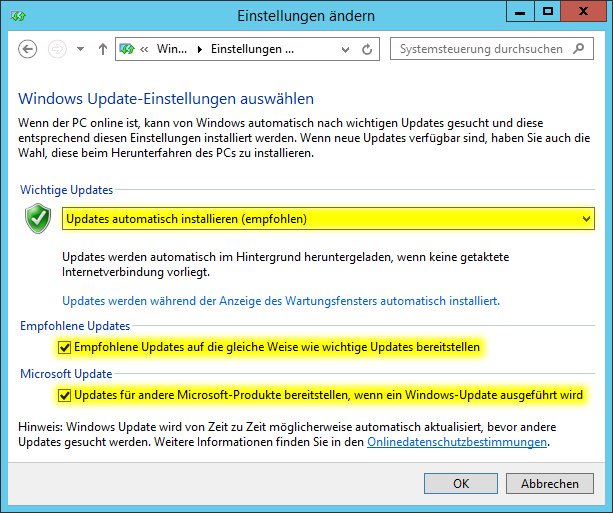This screenshot has width=613, height=513.
Task: Click the 'Einstellungen ...' breadcrumb segment
Action: [x=252, y=49]
